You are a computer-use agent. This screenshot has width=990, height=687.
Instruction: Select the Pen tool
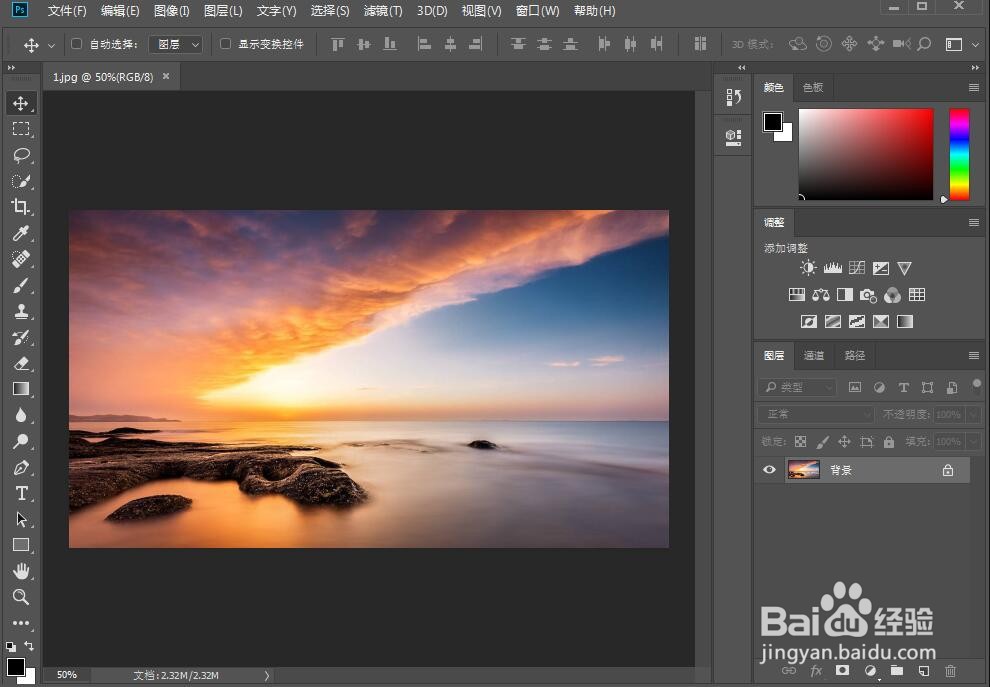(x=21, y=467)
